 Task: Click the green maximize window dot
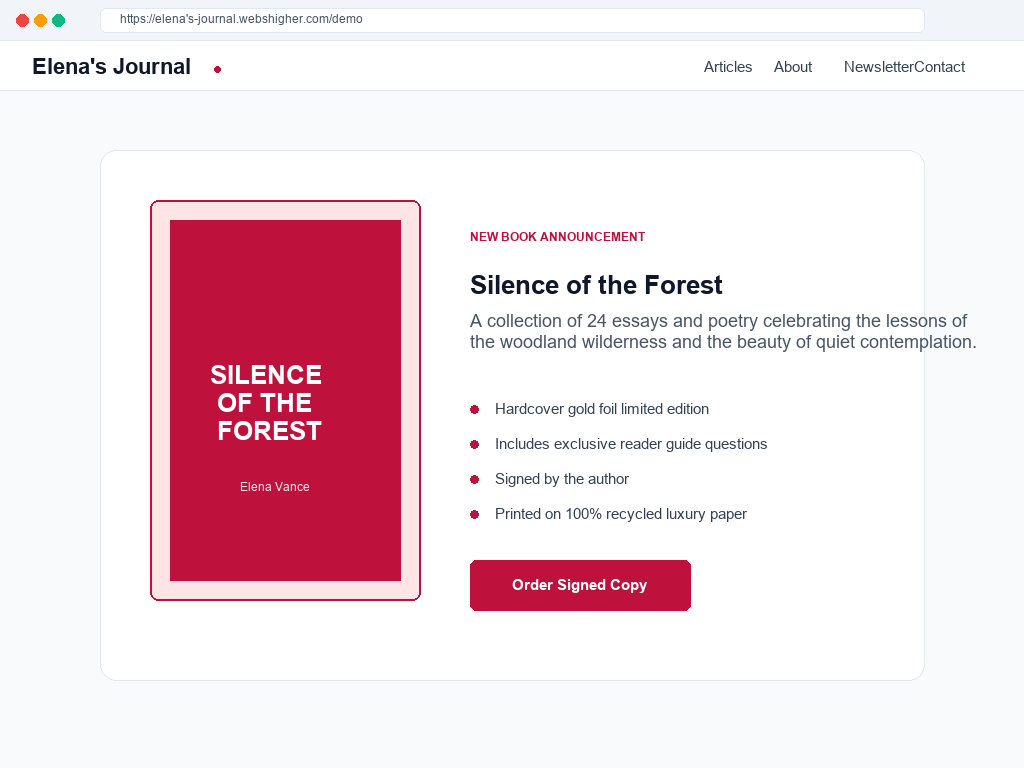[59, 20]
